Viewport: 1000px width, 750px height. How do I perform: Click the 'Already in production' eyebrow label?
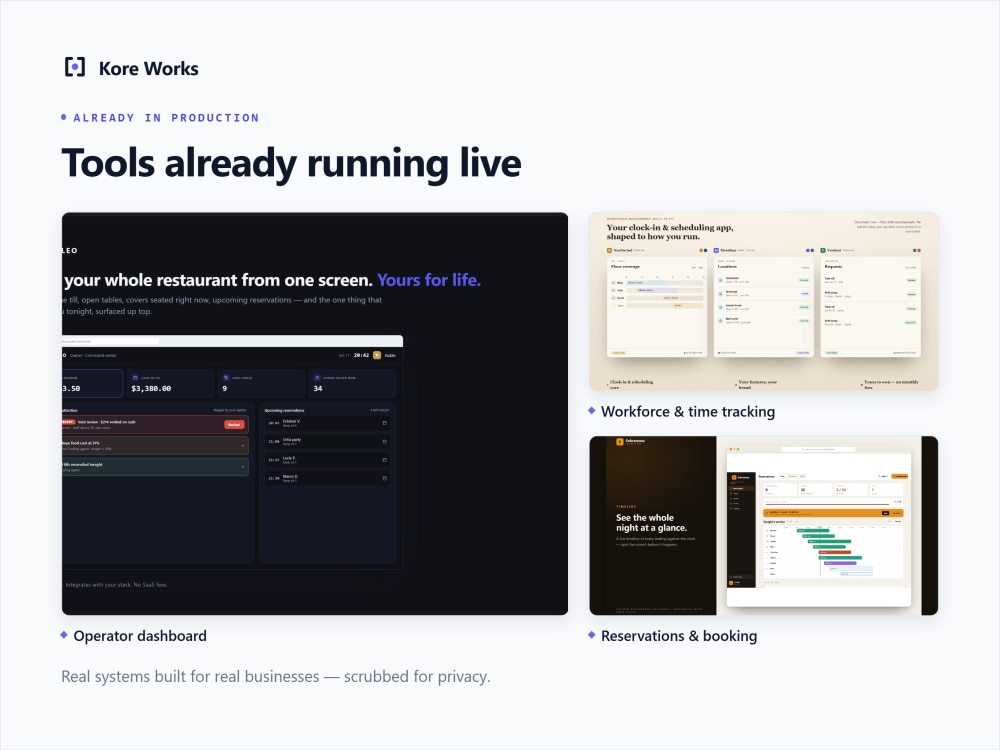166,118
